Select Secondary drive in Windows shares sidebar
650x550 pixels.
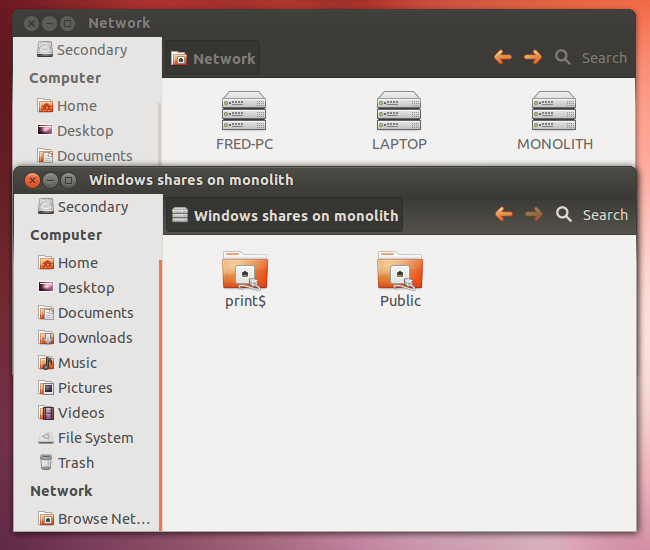point(83,206)
